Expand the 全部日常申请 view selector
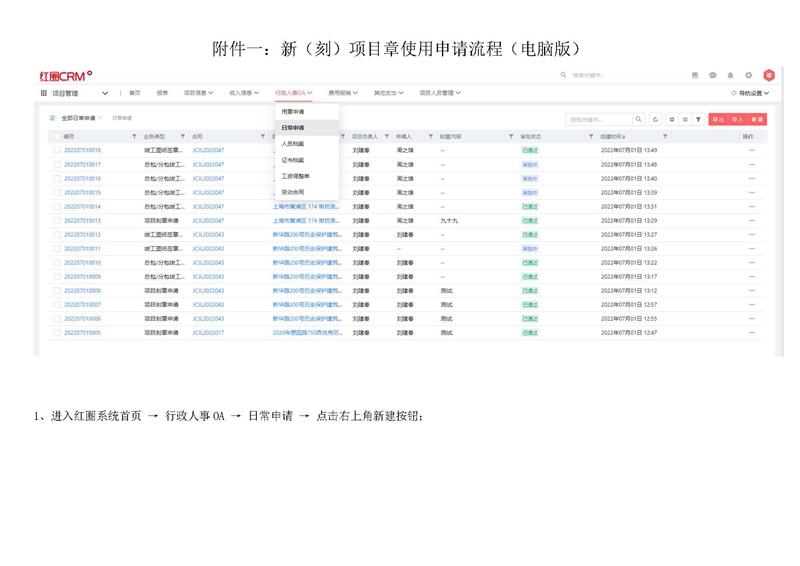 point(81,118)
